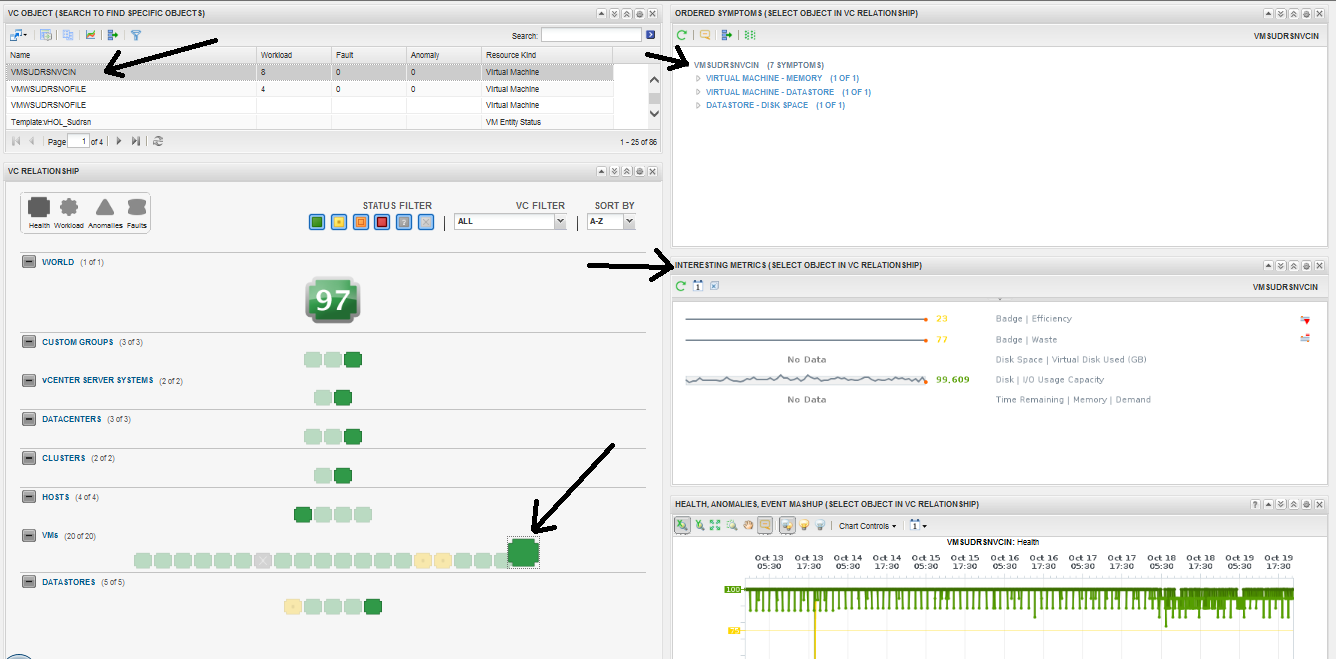Click the Search input field
The width and height of the screenshot is (1336, 659).
[x=591, y=35]
